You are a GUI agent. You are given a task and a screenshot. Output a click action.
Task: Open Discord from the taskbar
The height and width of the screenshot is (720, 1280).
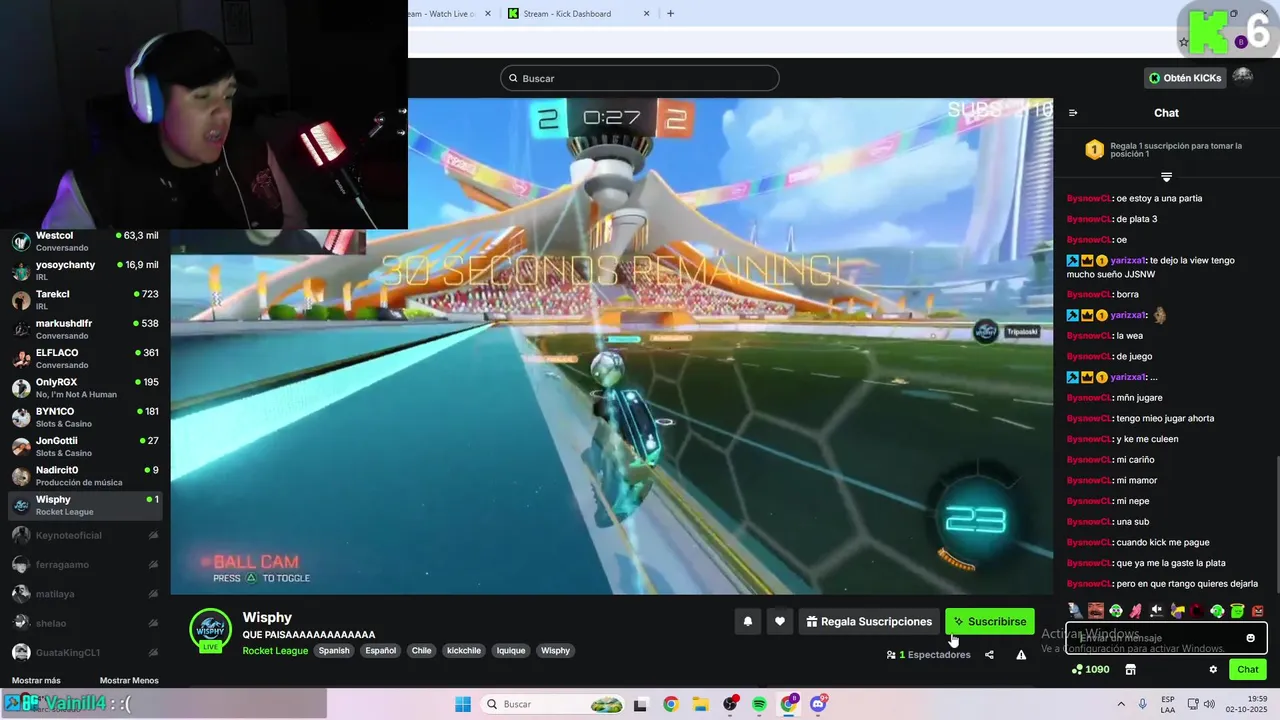(x=818, y=704)
